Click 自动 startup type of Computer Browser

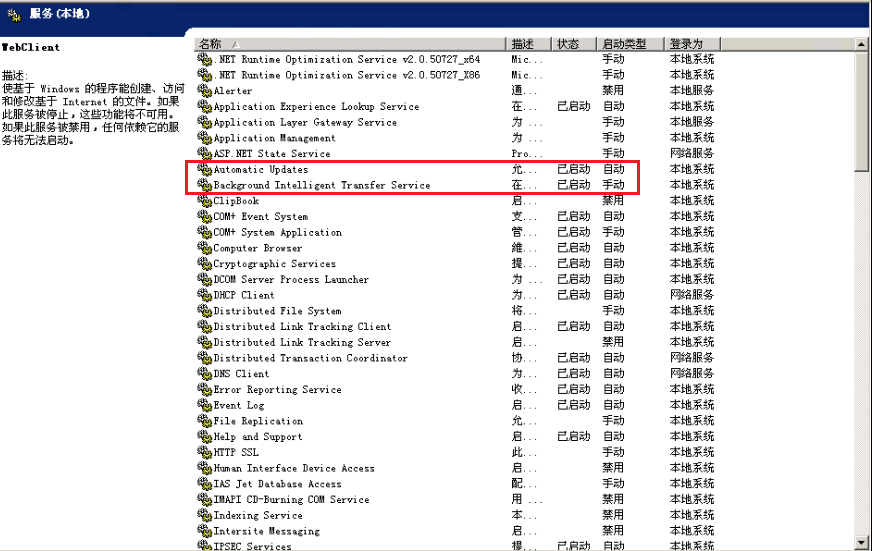613,247
